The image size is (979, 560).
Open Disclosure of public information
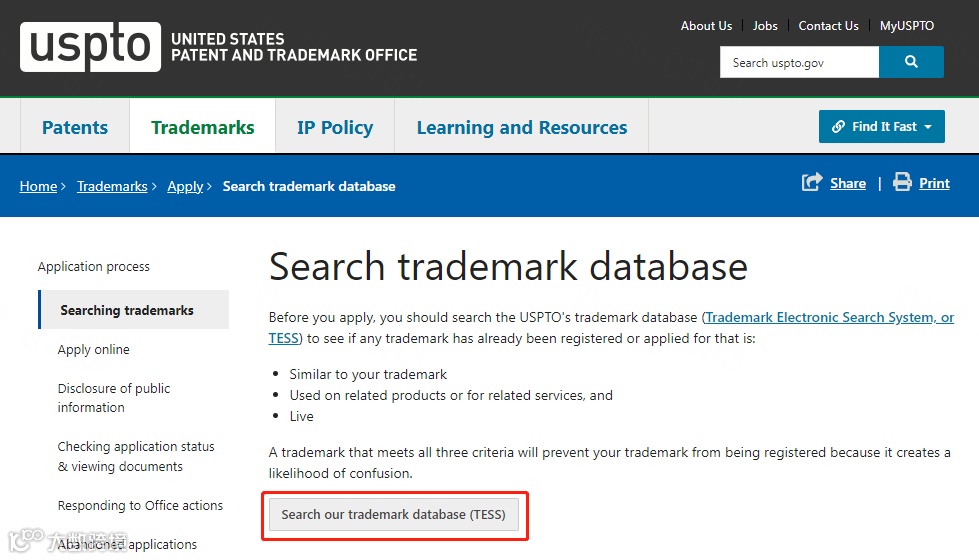[x=114, y=398]
